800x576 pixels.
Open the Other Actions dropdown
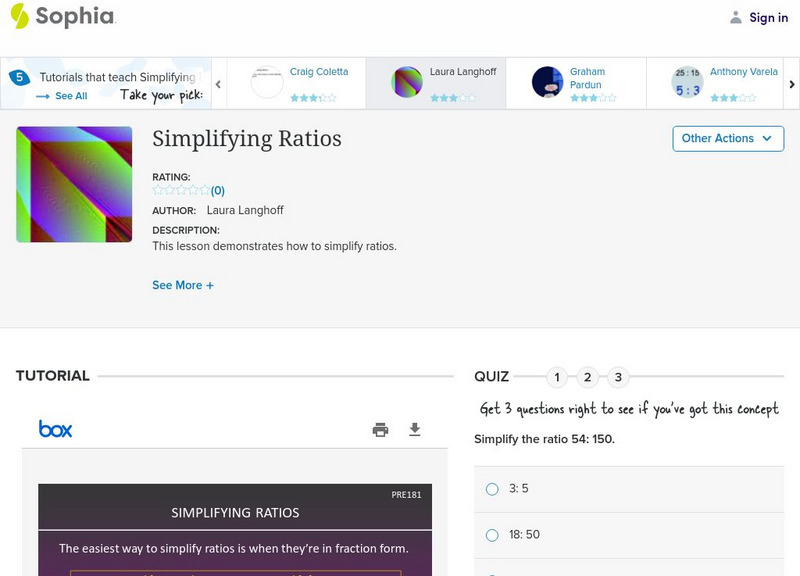tap(727, 139)
